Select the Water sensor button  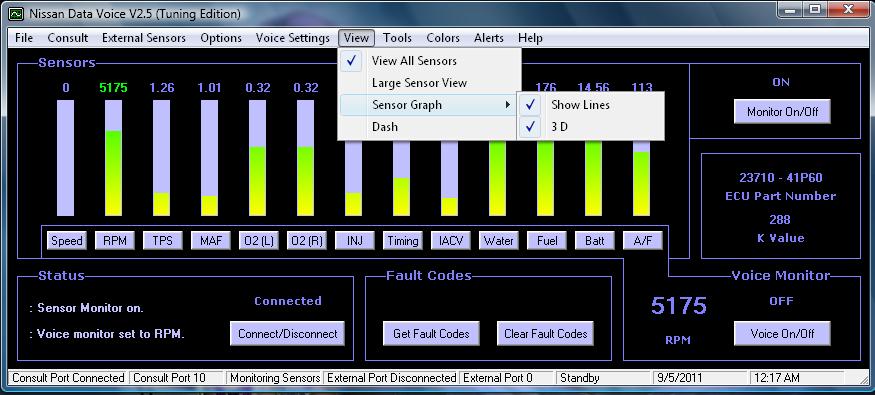[498, 241]
